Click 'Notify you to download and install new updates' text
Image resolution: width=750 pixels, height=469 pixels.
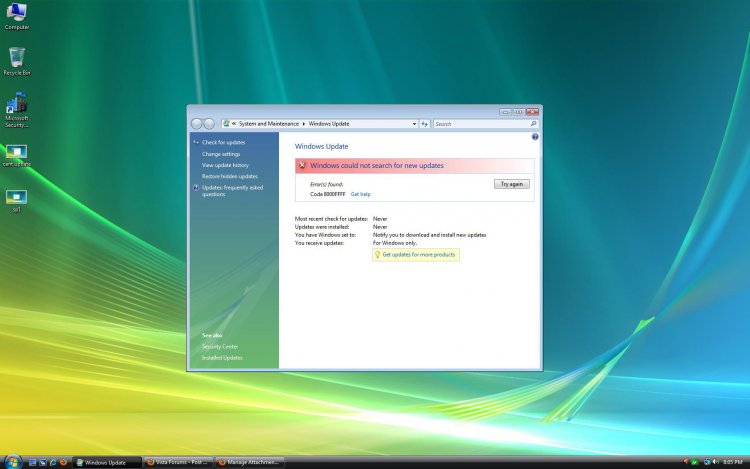(x=430, y=235)
